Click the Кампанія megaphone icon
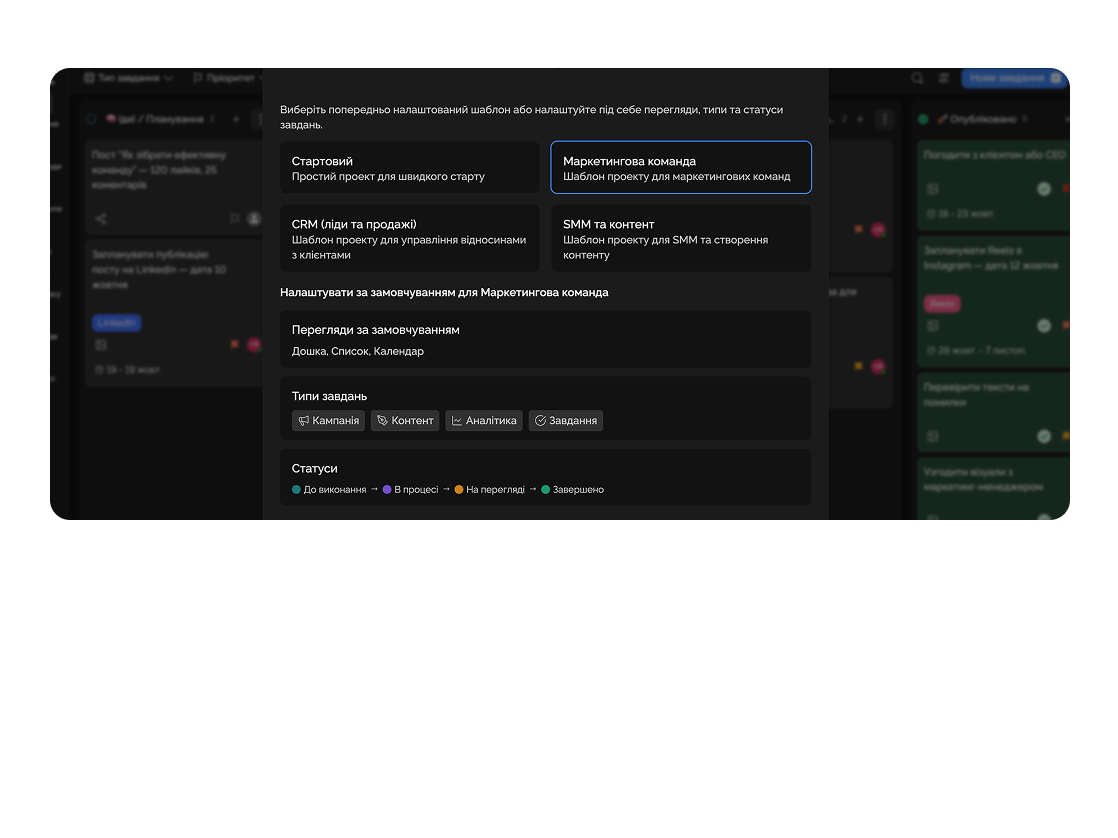This screenshot has width=1118, height=838. click(x=303, y=421)
